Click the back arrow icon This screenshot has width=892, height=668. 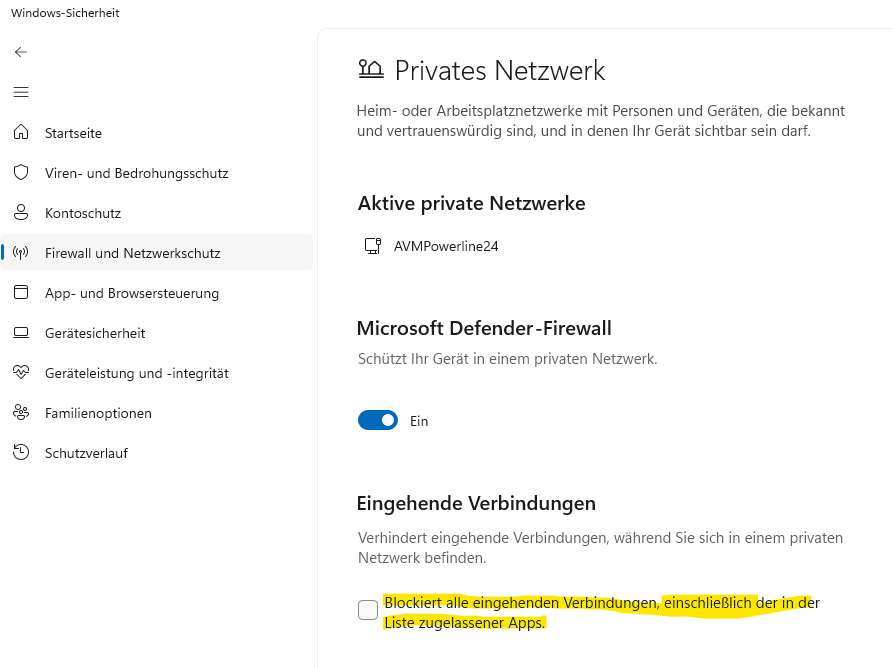[21, 52]
